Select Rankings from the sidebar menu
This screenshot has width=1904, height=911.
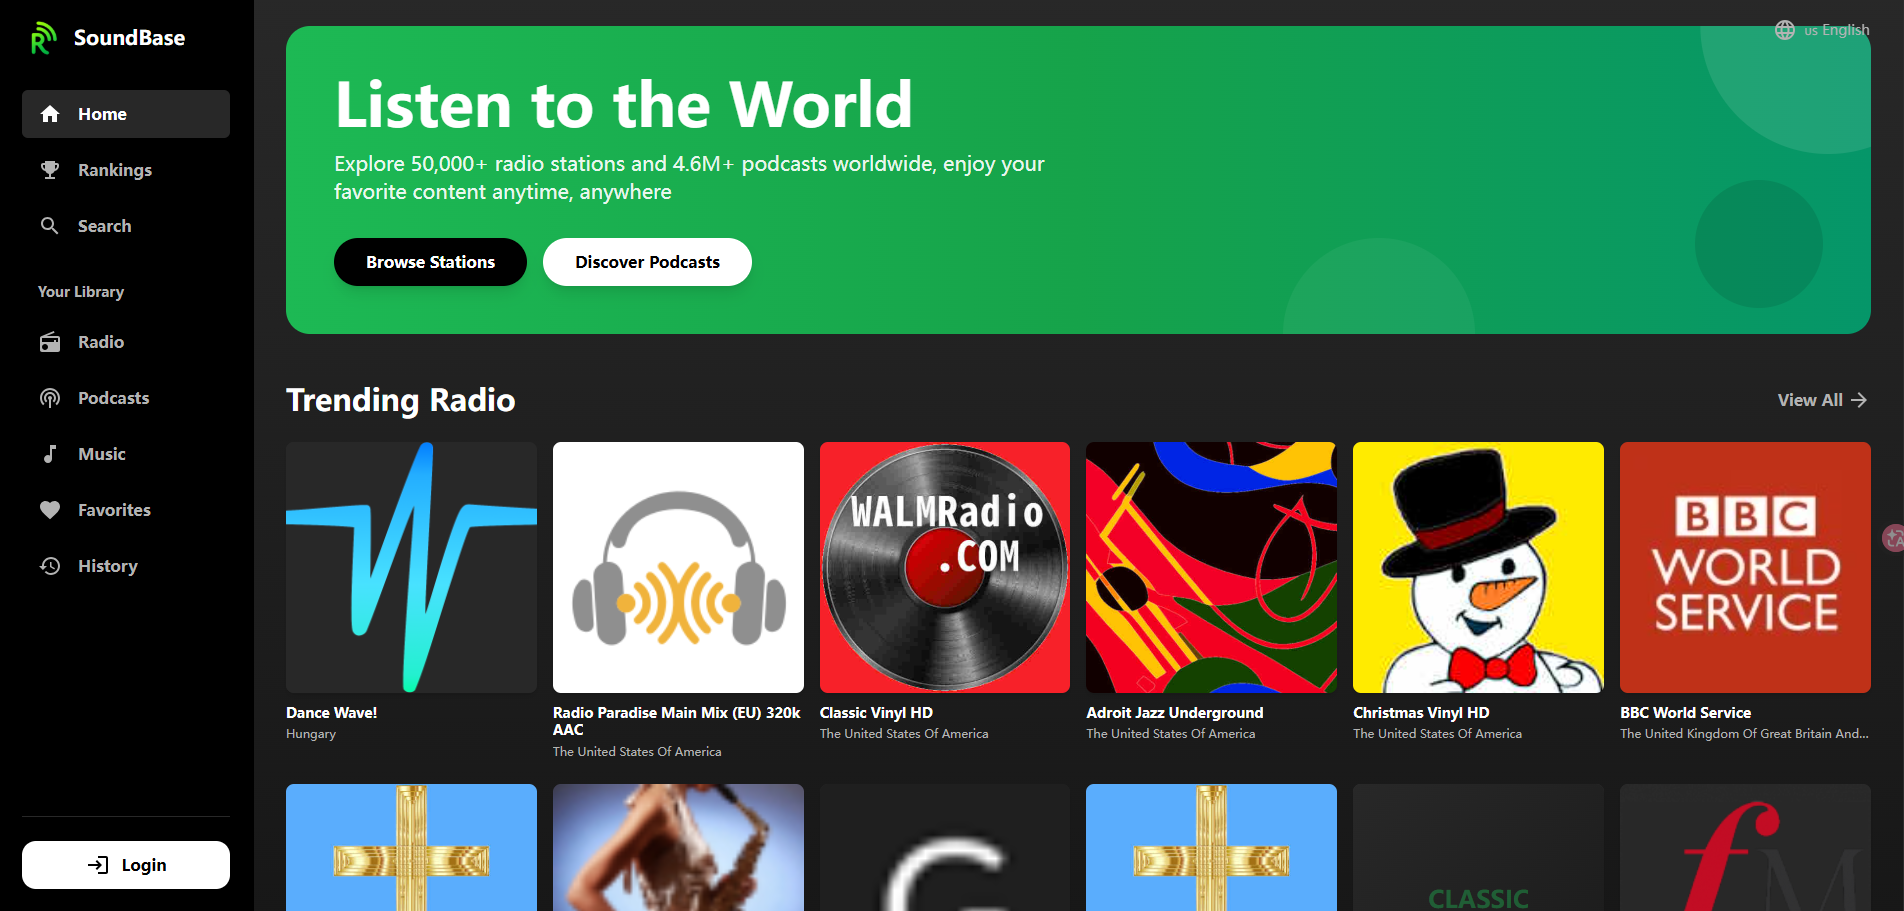[x=115, y=169]
